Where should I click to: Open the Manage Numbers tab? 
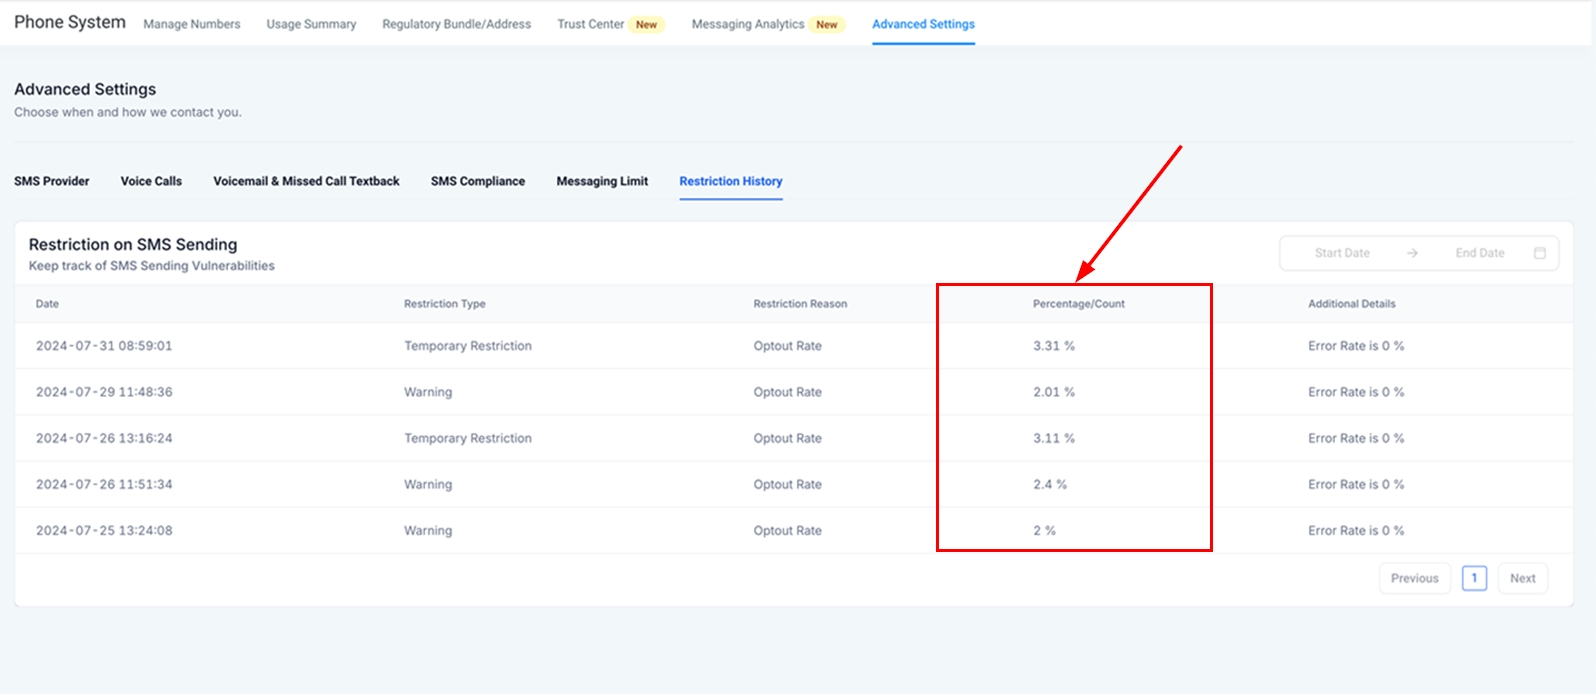click(192, 24)
